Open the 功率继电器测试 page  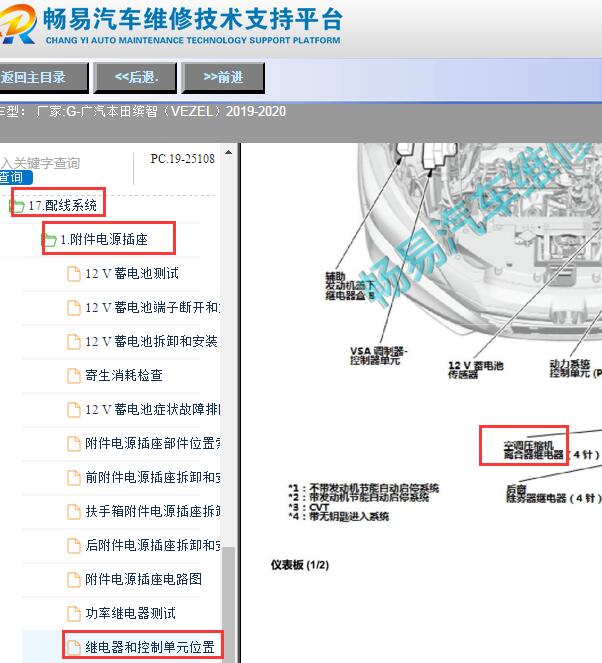pyautogui.click(x=131, y=614)
